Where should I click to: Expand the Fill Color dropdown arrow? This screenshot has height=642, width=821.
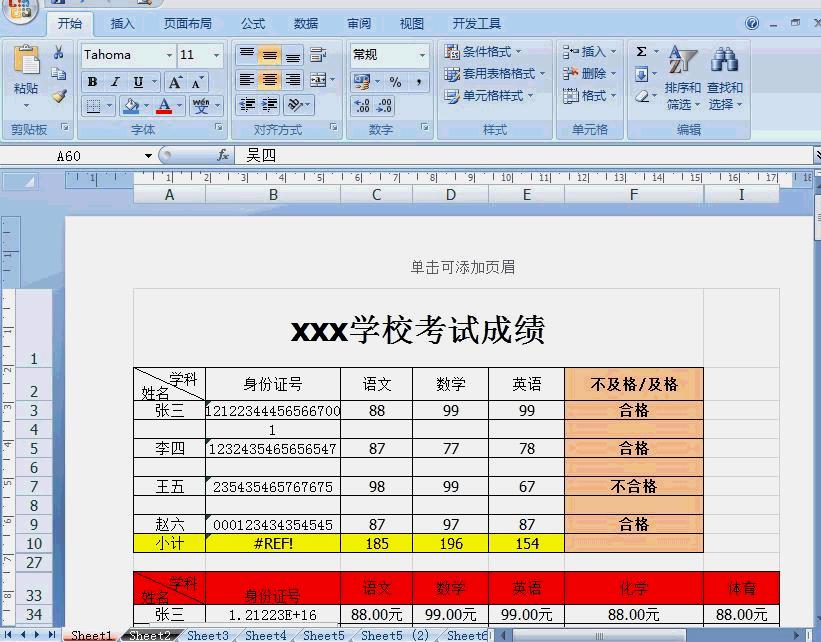tap(146, 105)
